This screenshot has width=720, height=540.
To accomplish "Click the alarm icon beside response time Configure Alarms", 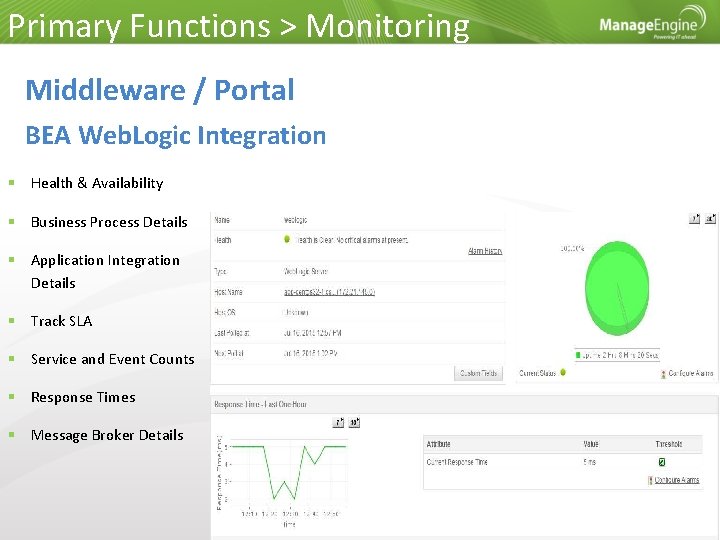I will [650, 480].
